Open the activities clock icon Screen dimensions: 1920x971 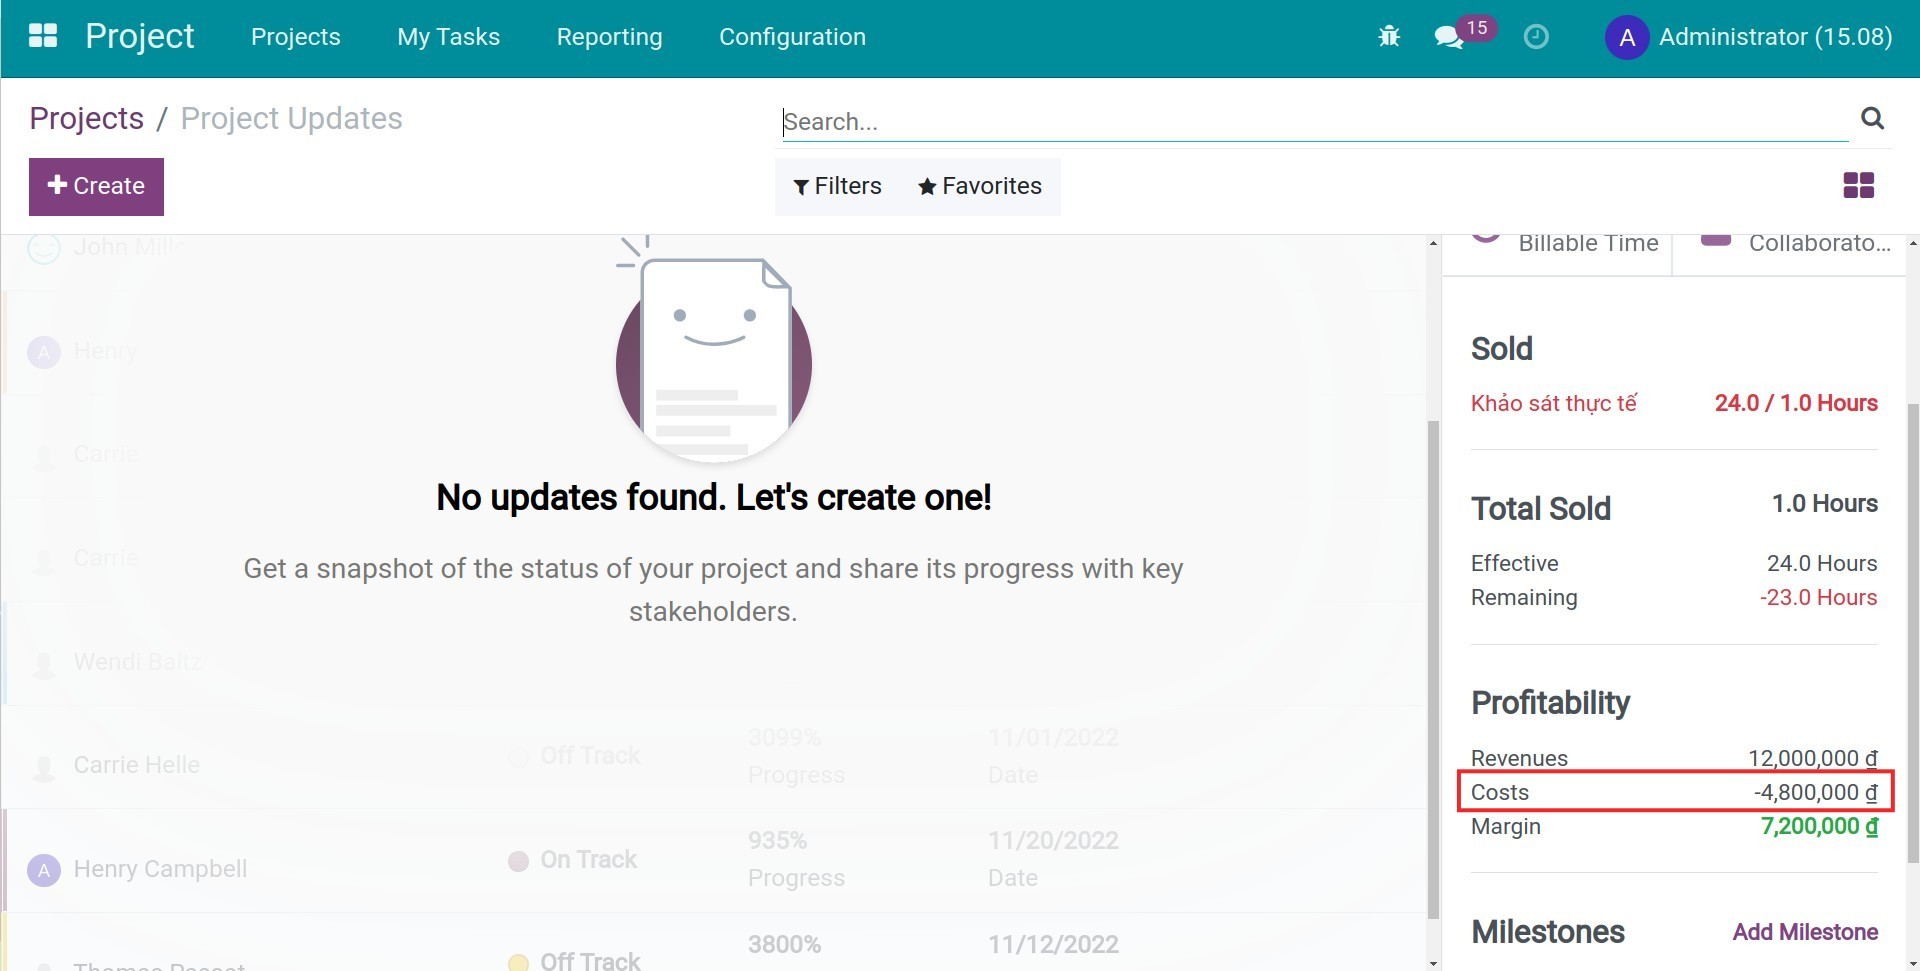pos(1536,37)
